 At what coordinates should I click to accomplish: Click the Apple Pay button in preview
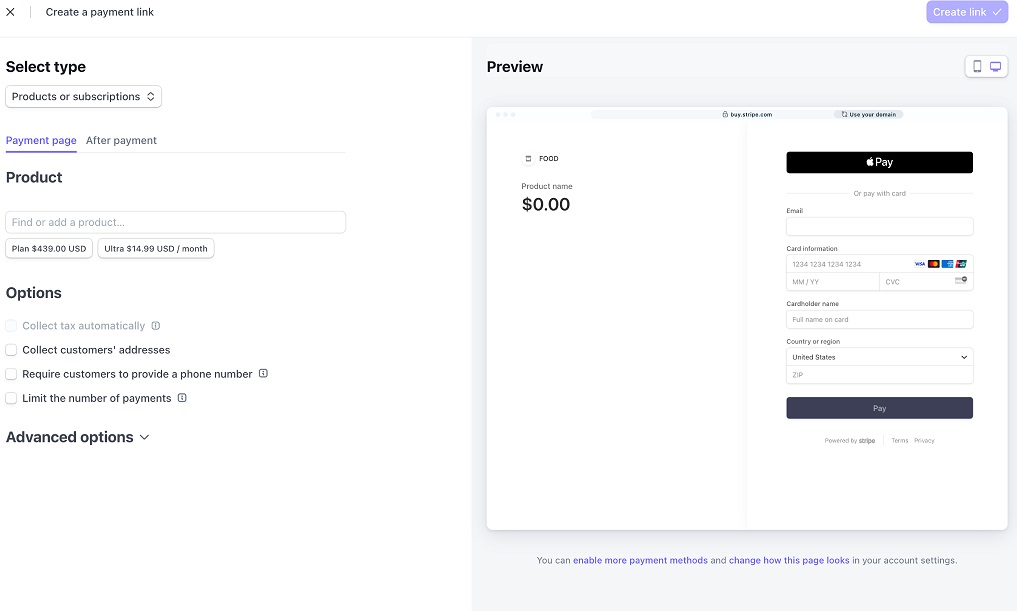879,162
